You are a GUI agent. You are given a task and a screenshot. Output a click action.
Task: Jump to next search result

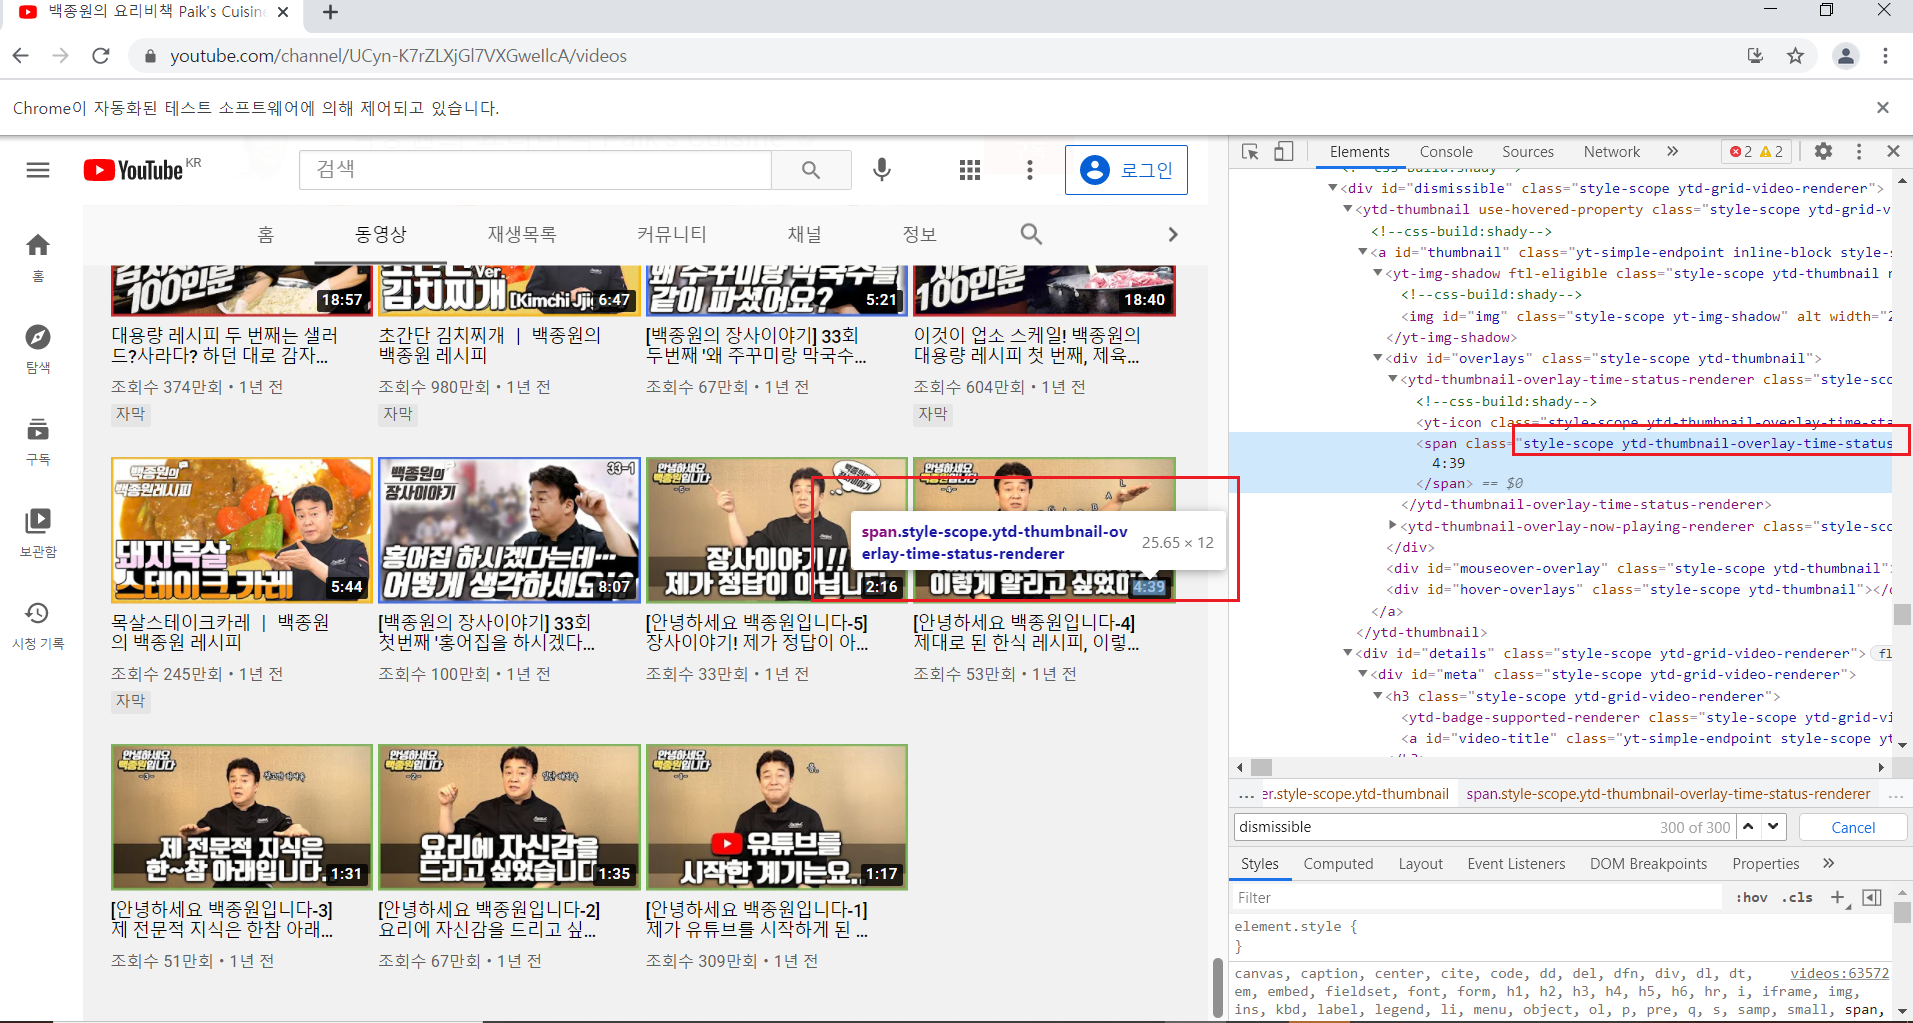(x=1773, y=827)
